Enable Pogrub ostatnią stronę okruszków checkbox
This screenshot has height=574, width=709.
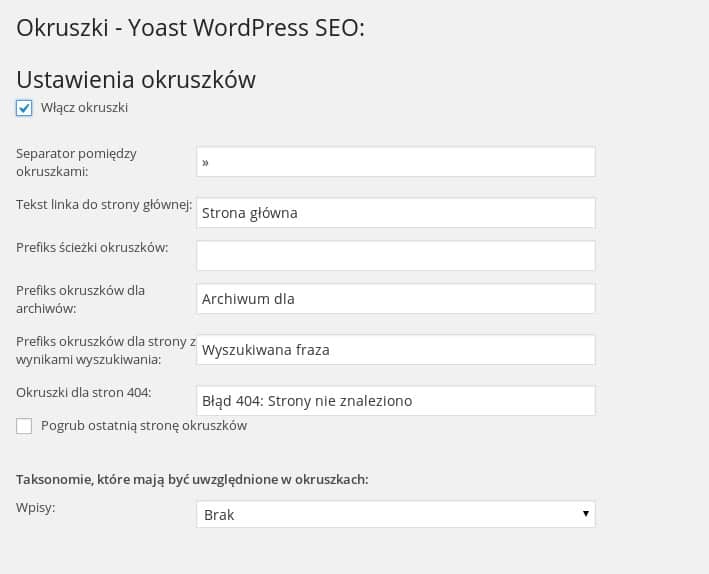[24, 426]
